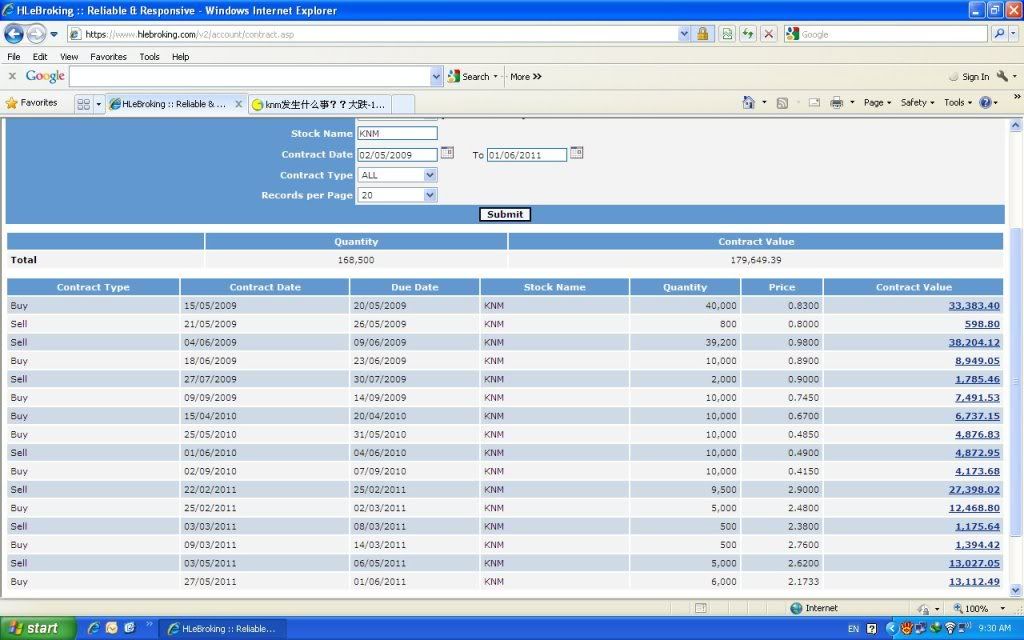Open the 27,398.02 contract value link

pos(973,490)
